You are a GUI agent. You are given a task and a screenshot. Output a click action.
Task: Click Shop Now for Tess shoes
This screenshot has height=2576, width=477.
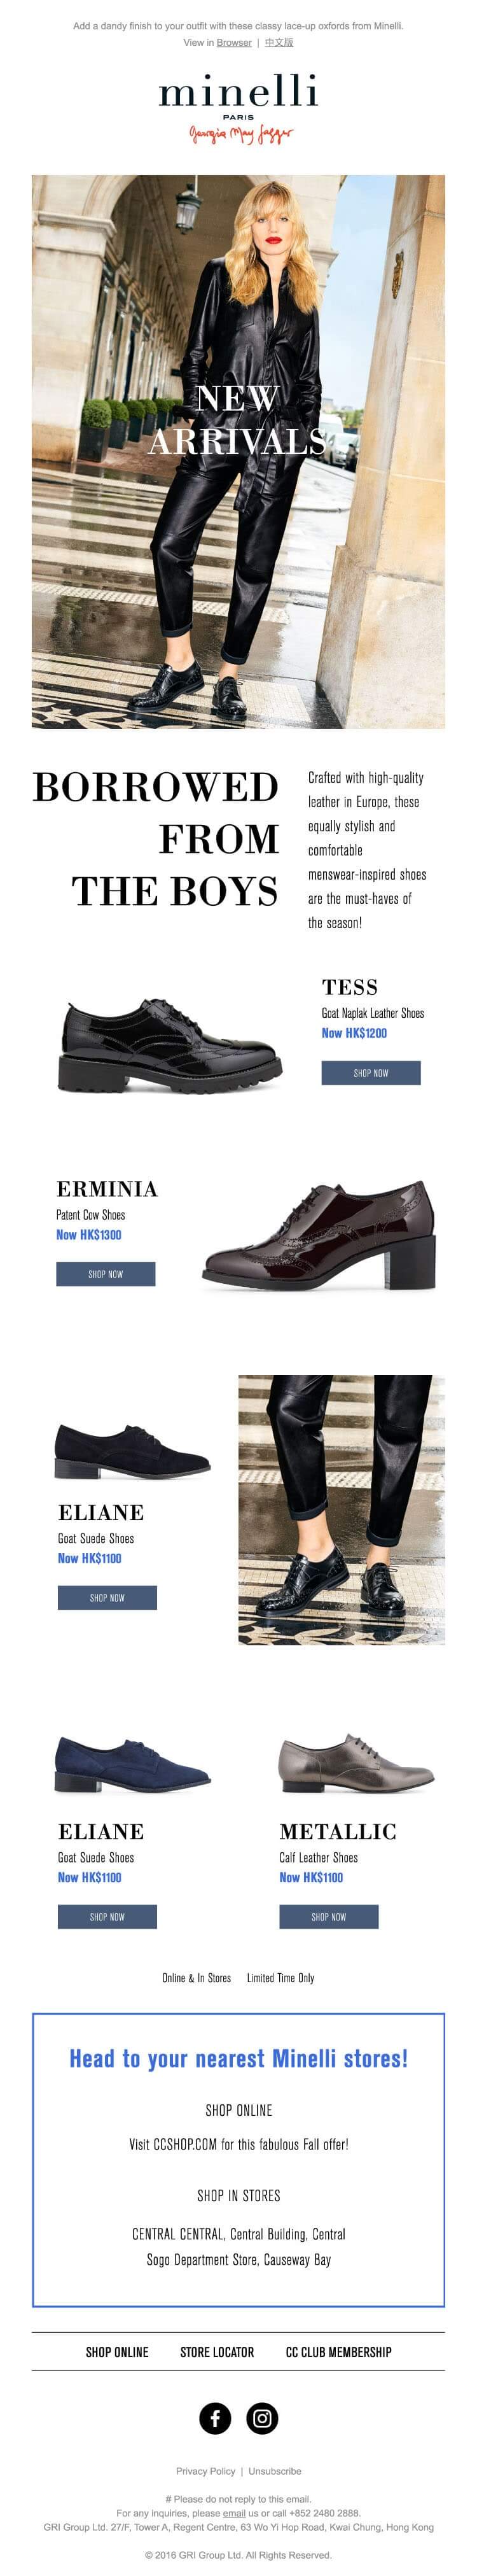point(370,1073)
